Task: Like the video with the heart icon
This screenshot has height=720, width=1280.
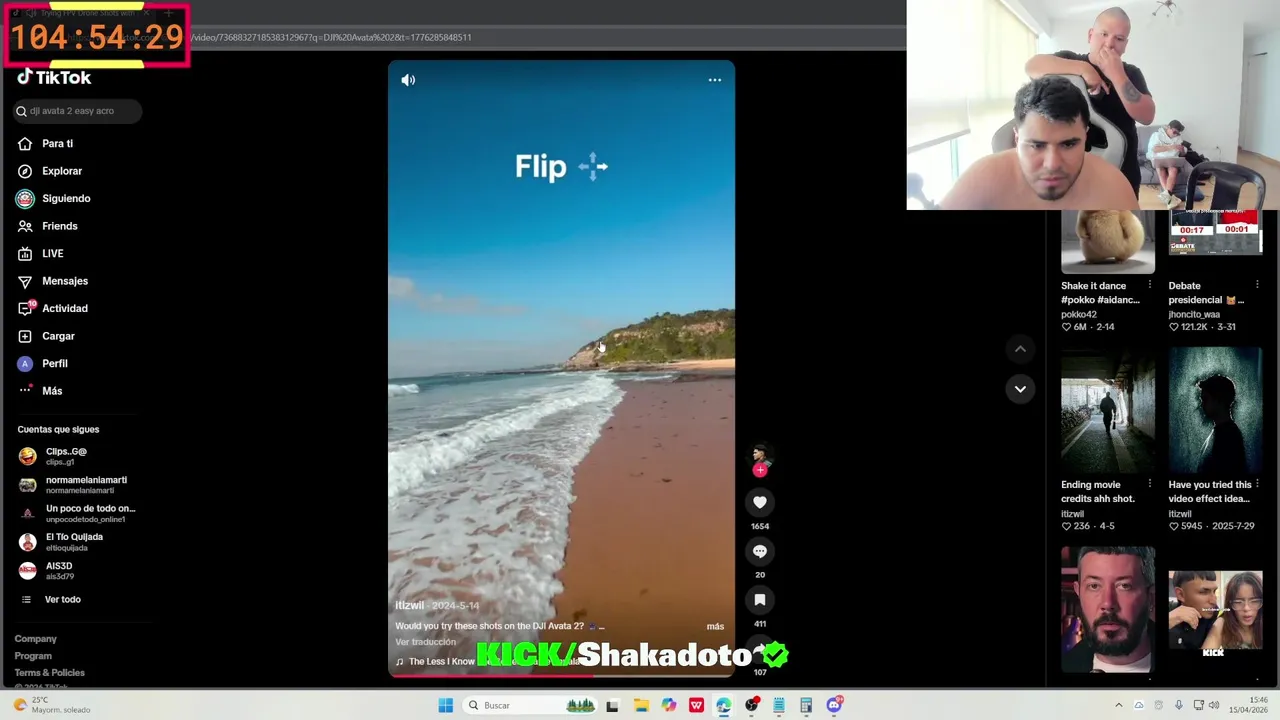Action: pyautogui.click(x=760, y=502)
